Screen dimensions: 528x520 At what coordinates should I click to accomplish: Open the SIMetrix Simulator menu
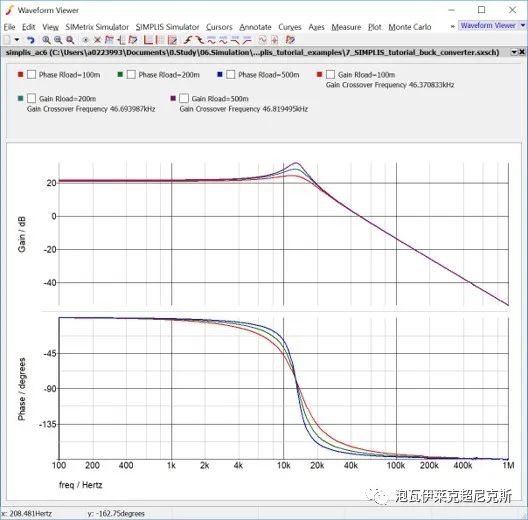click(x=97, y=27)
